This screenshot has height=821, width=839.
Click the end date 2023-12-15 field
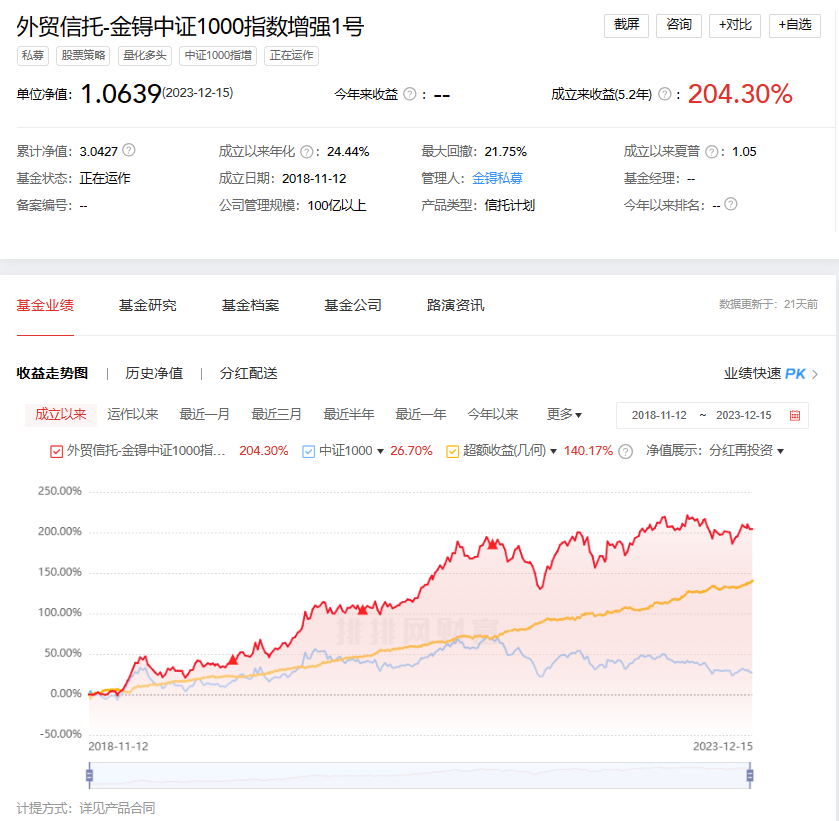[x=744, y=415]
